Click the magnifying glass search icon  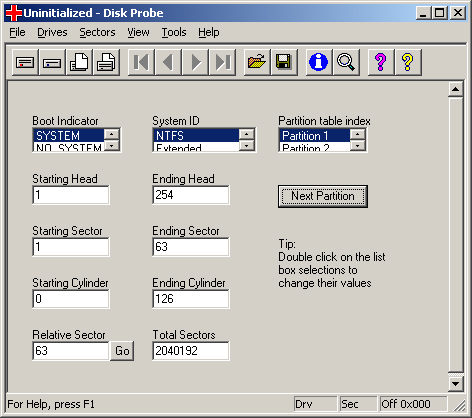pyautogui.click(x=346, y=62)
